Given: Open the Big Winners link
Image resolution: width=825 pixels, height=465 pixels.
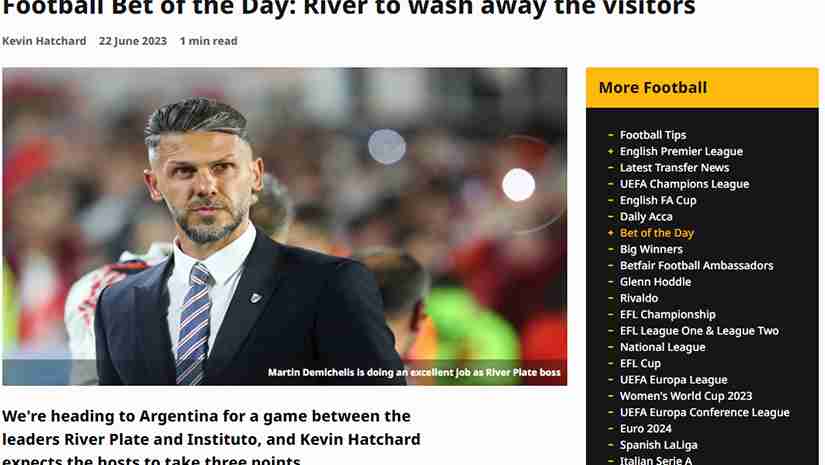Looking at the screenshot, I should pos(651,249).
